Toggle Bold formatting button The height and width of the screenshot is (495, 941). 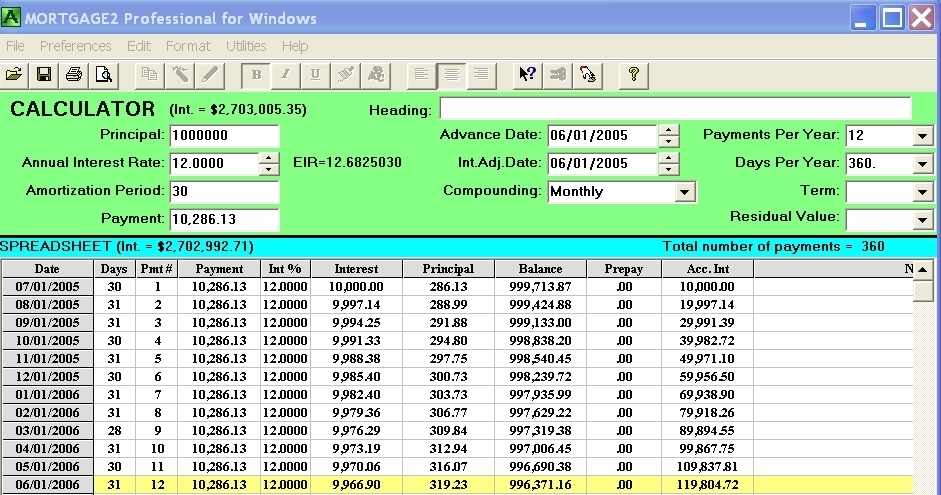pos(256,74)
